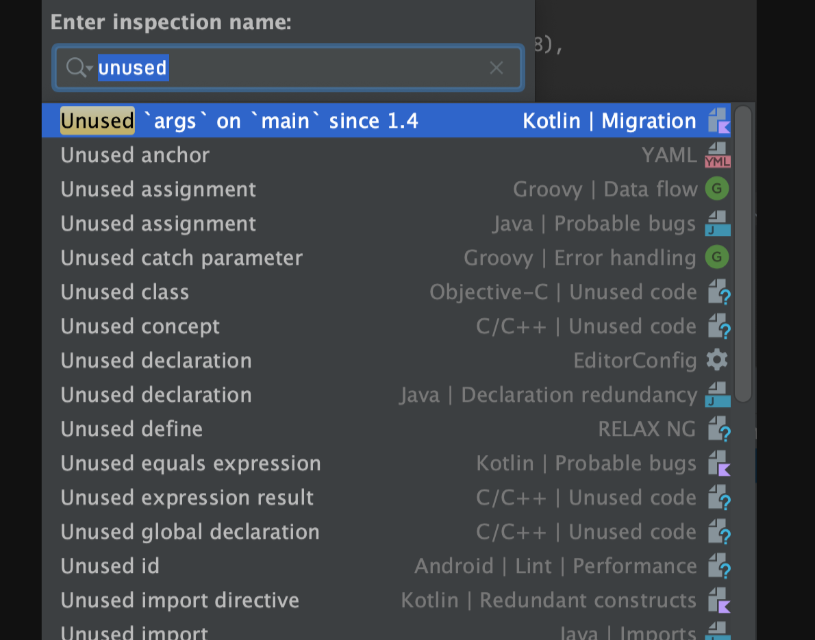Click the RELAX NG icon beside "Unused define"
Screen dimensions: 815x640
[718, 429]
